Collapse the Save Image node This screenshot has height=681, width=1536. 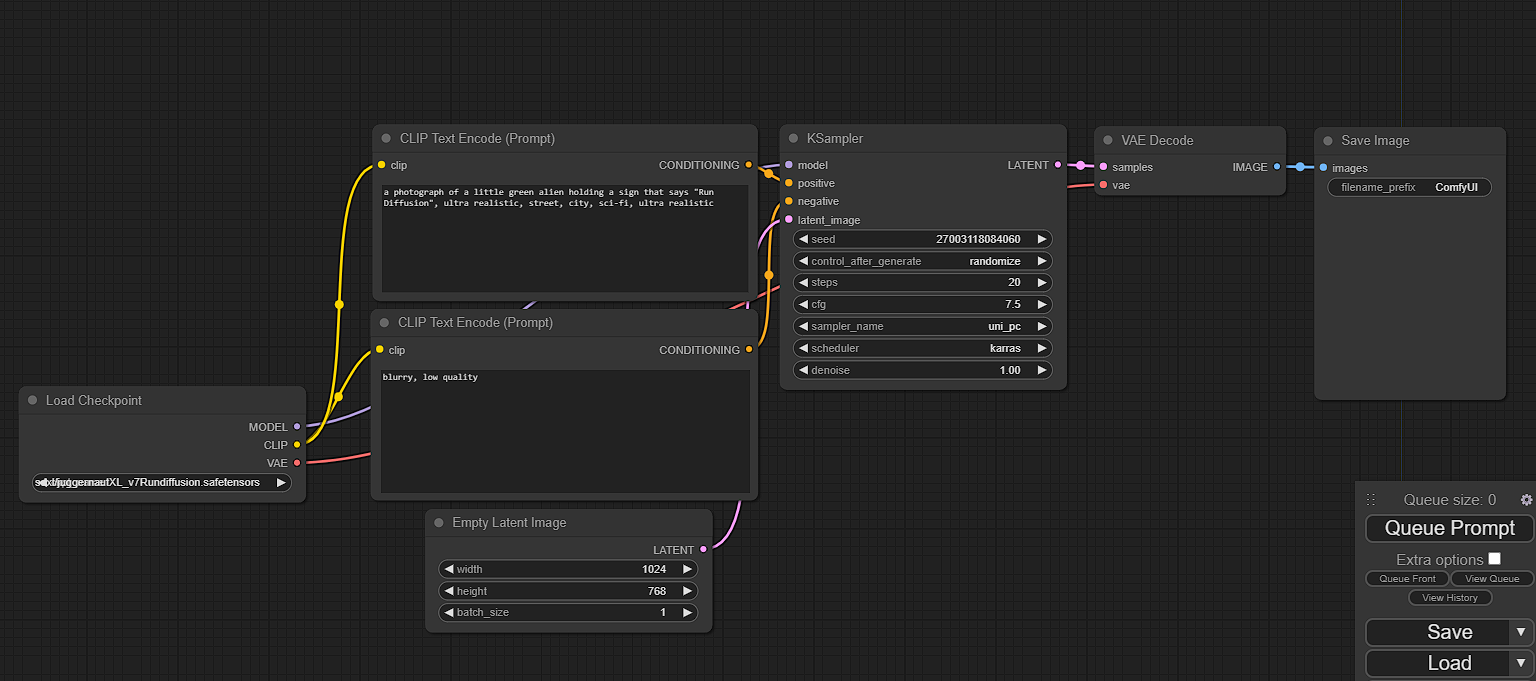coord(1328,140)
